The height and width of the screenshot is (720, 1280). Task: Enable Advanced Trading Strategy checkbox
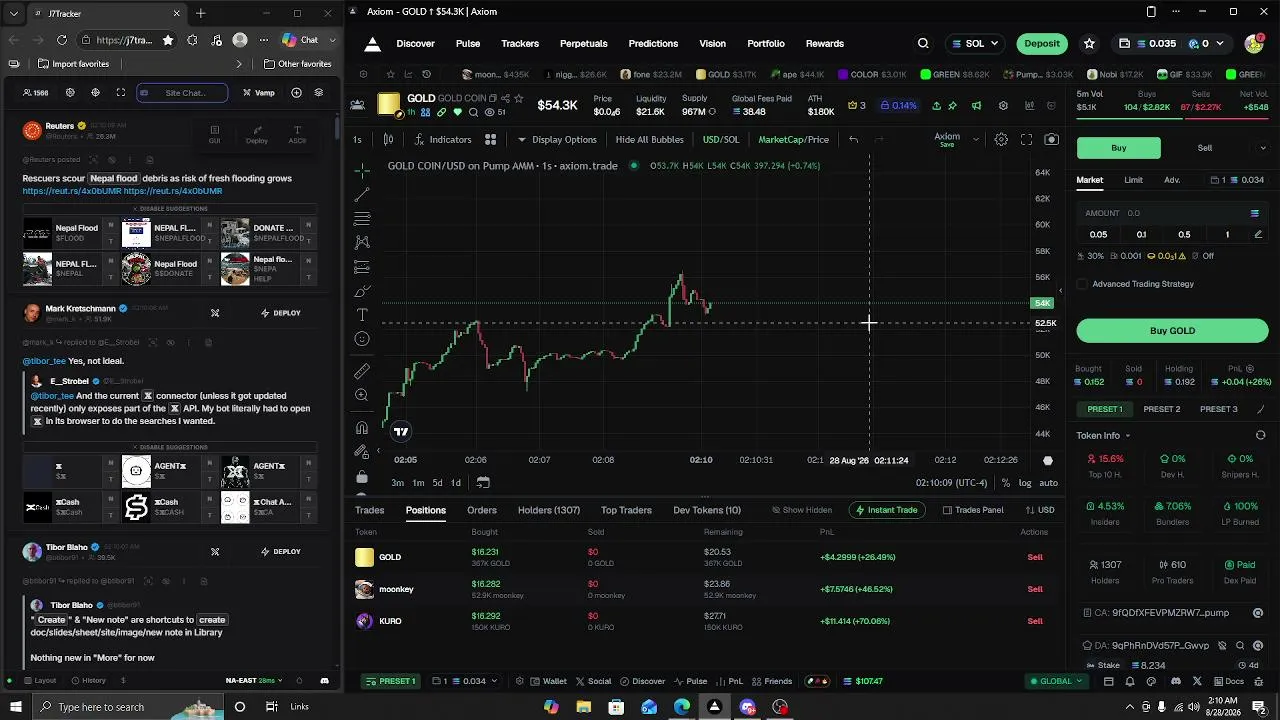[x=1082, y=284]
